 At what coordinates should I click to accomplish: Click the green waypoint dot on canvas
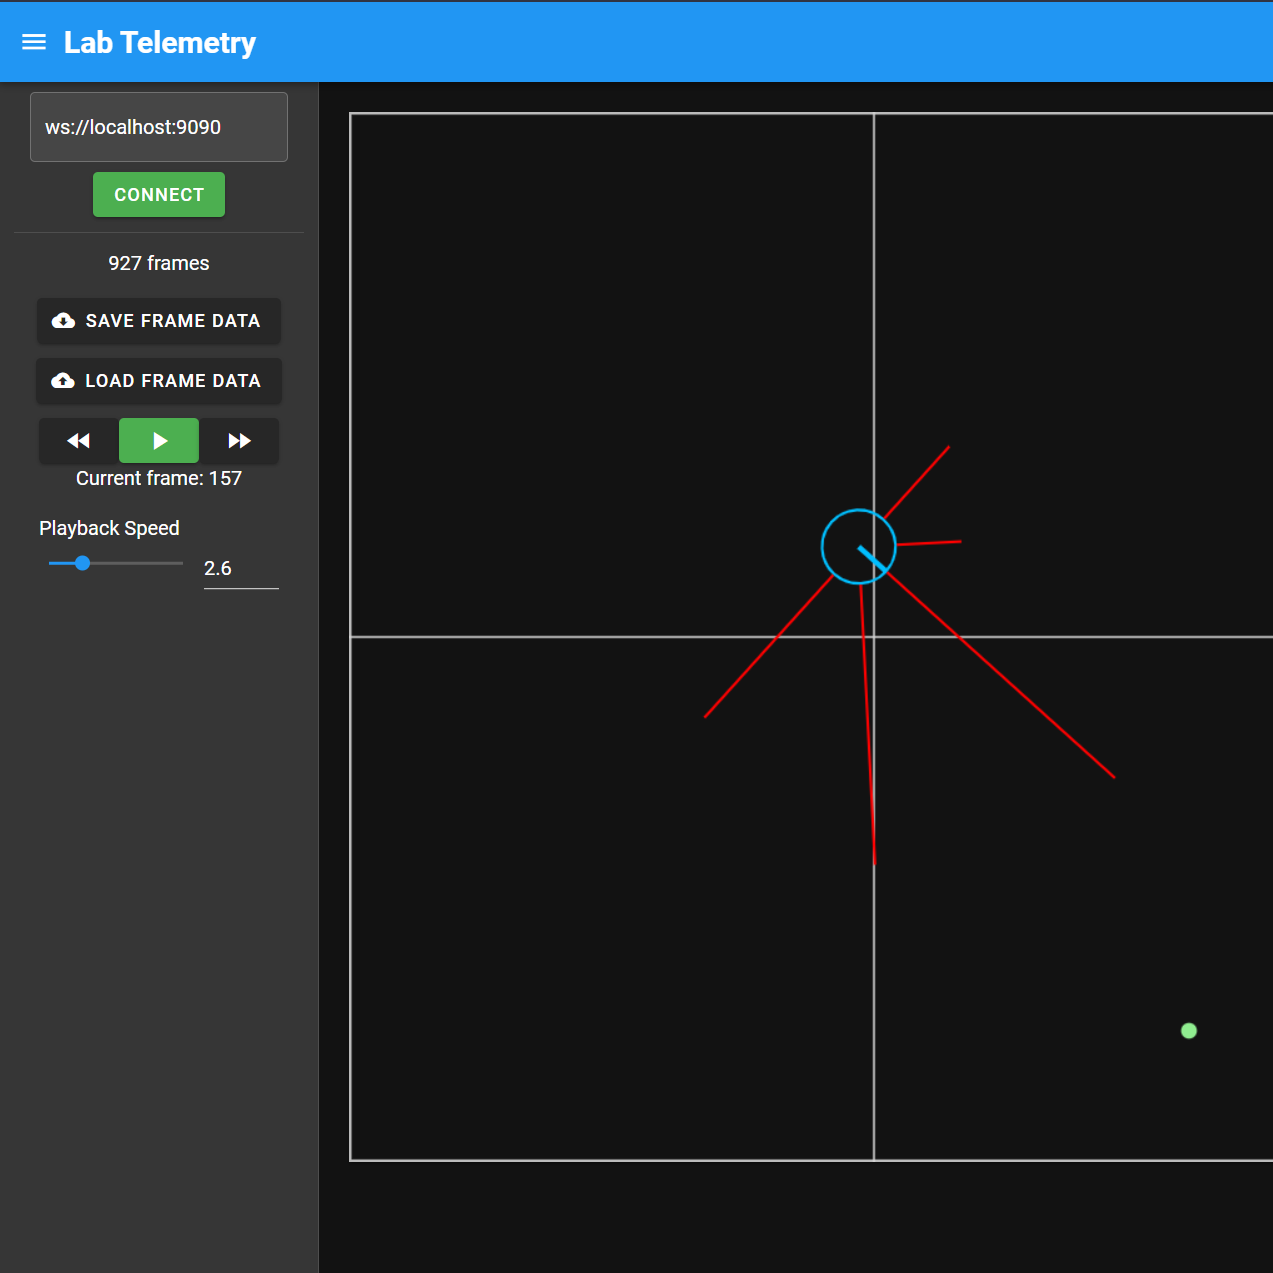pos(1189,1029)
